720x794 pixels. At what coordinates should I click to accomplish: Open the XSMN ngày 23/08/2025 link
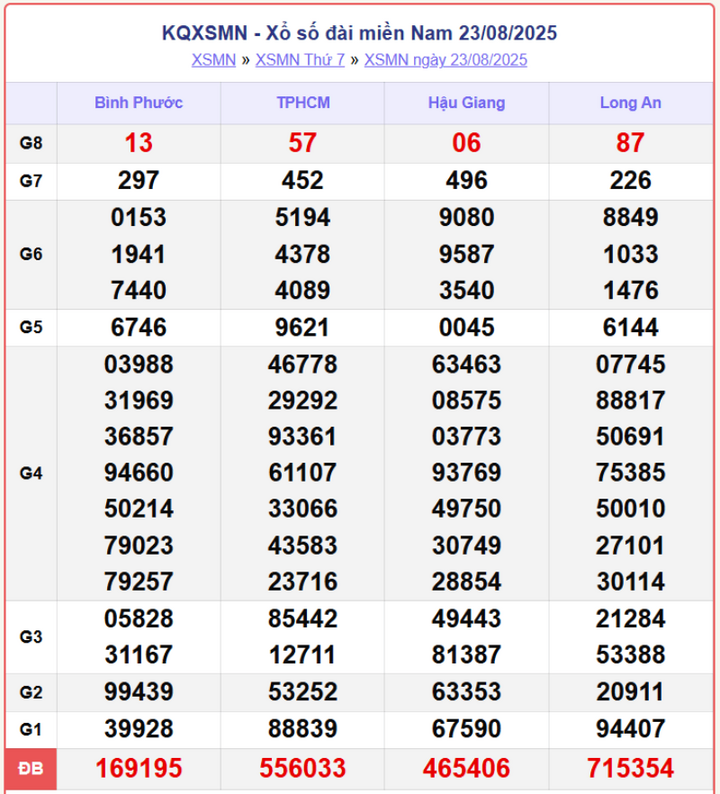click(x=446, y=60)
